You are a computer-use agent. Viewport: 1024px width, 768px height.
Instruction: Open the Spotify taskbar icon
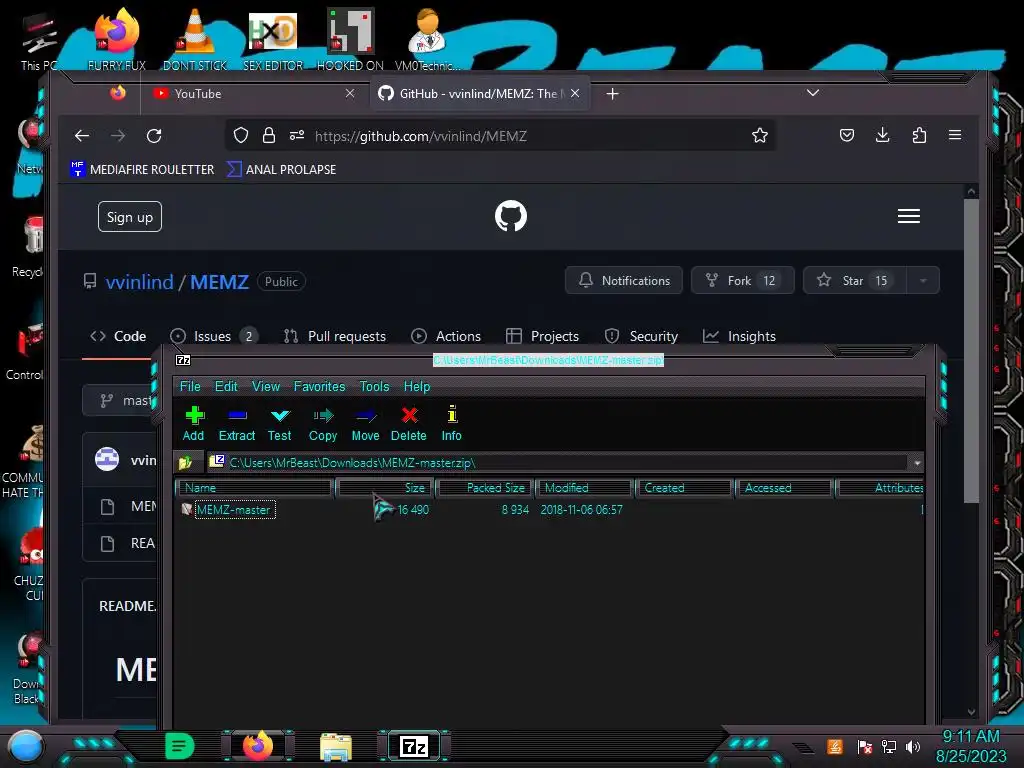[x=179, y=746]
